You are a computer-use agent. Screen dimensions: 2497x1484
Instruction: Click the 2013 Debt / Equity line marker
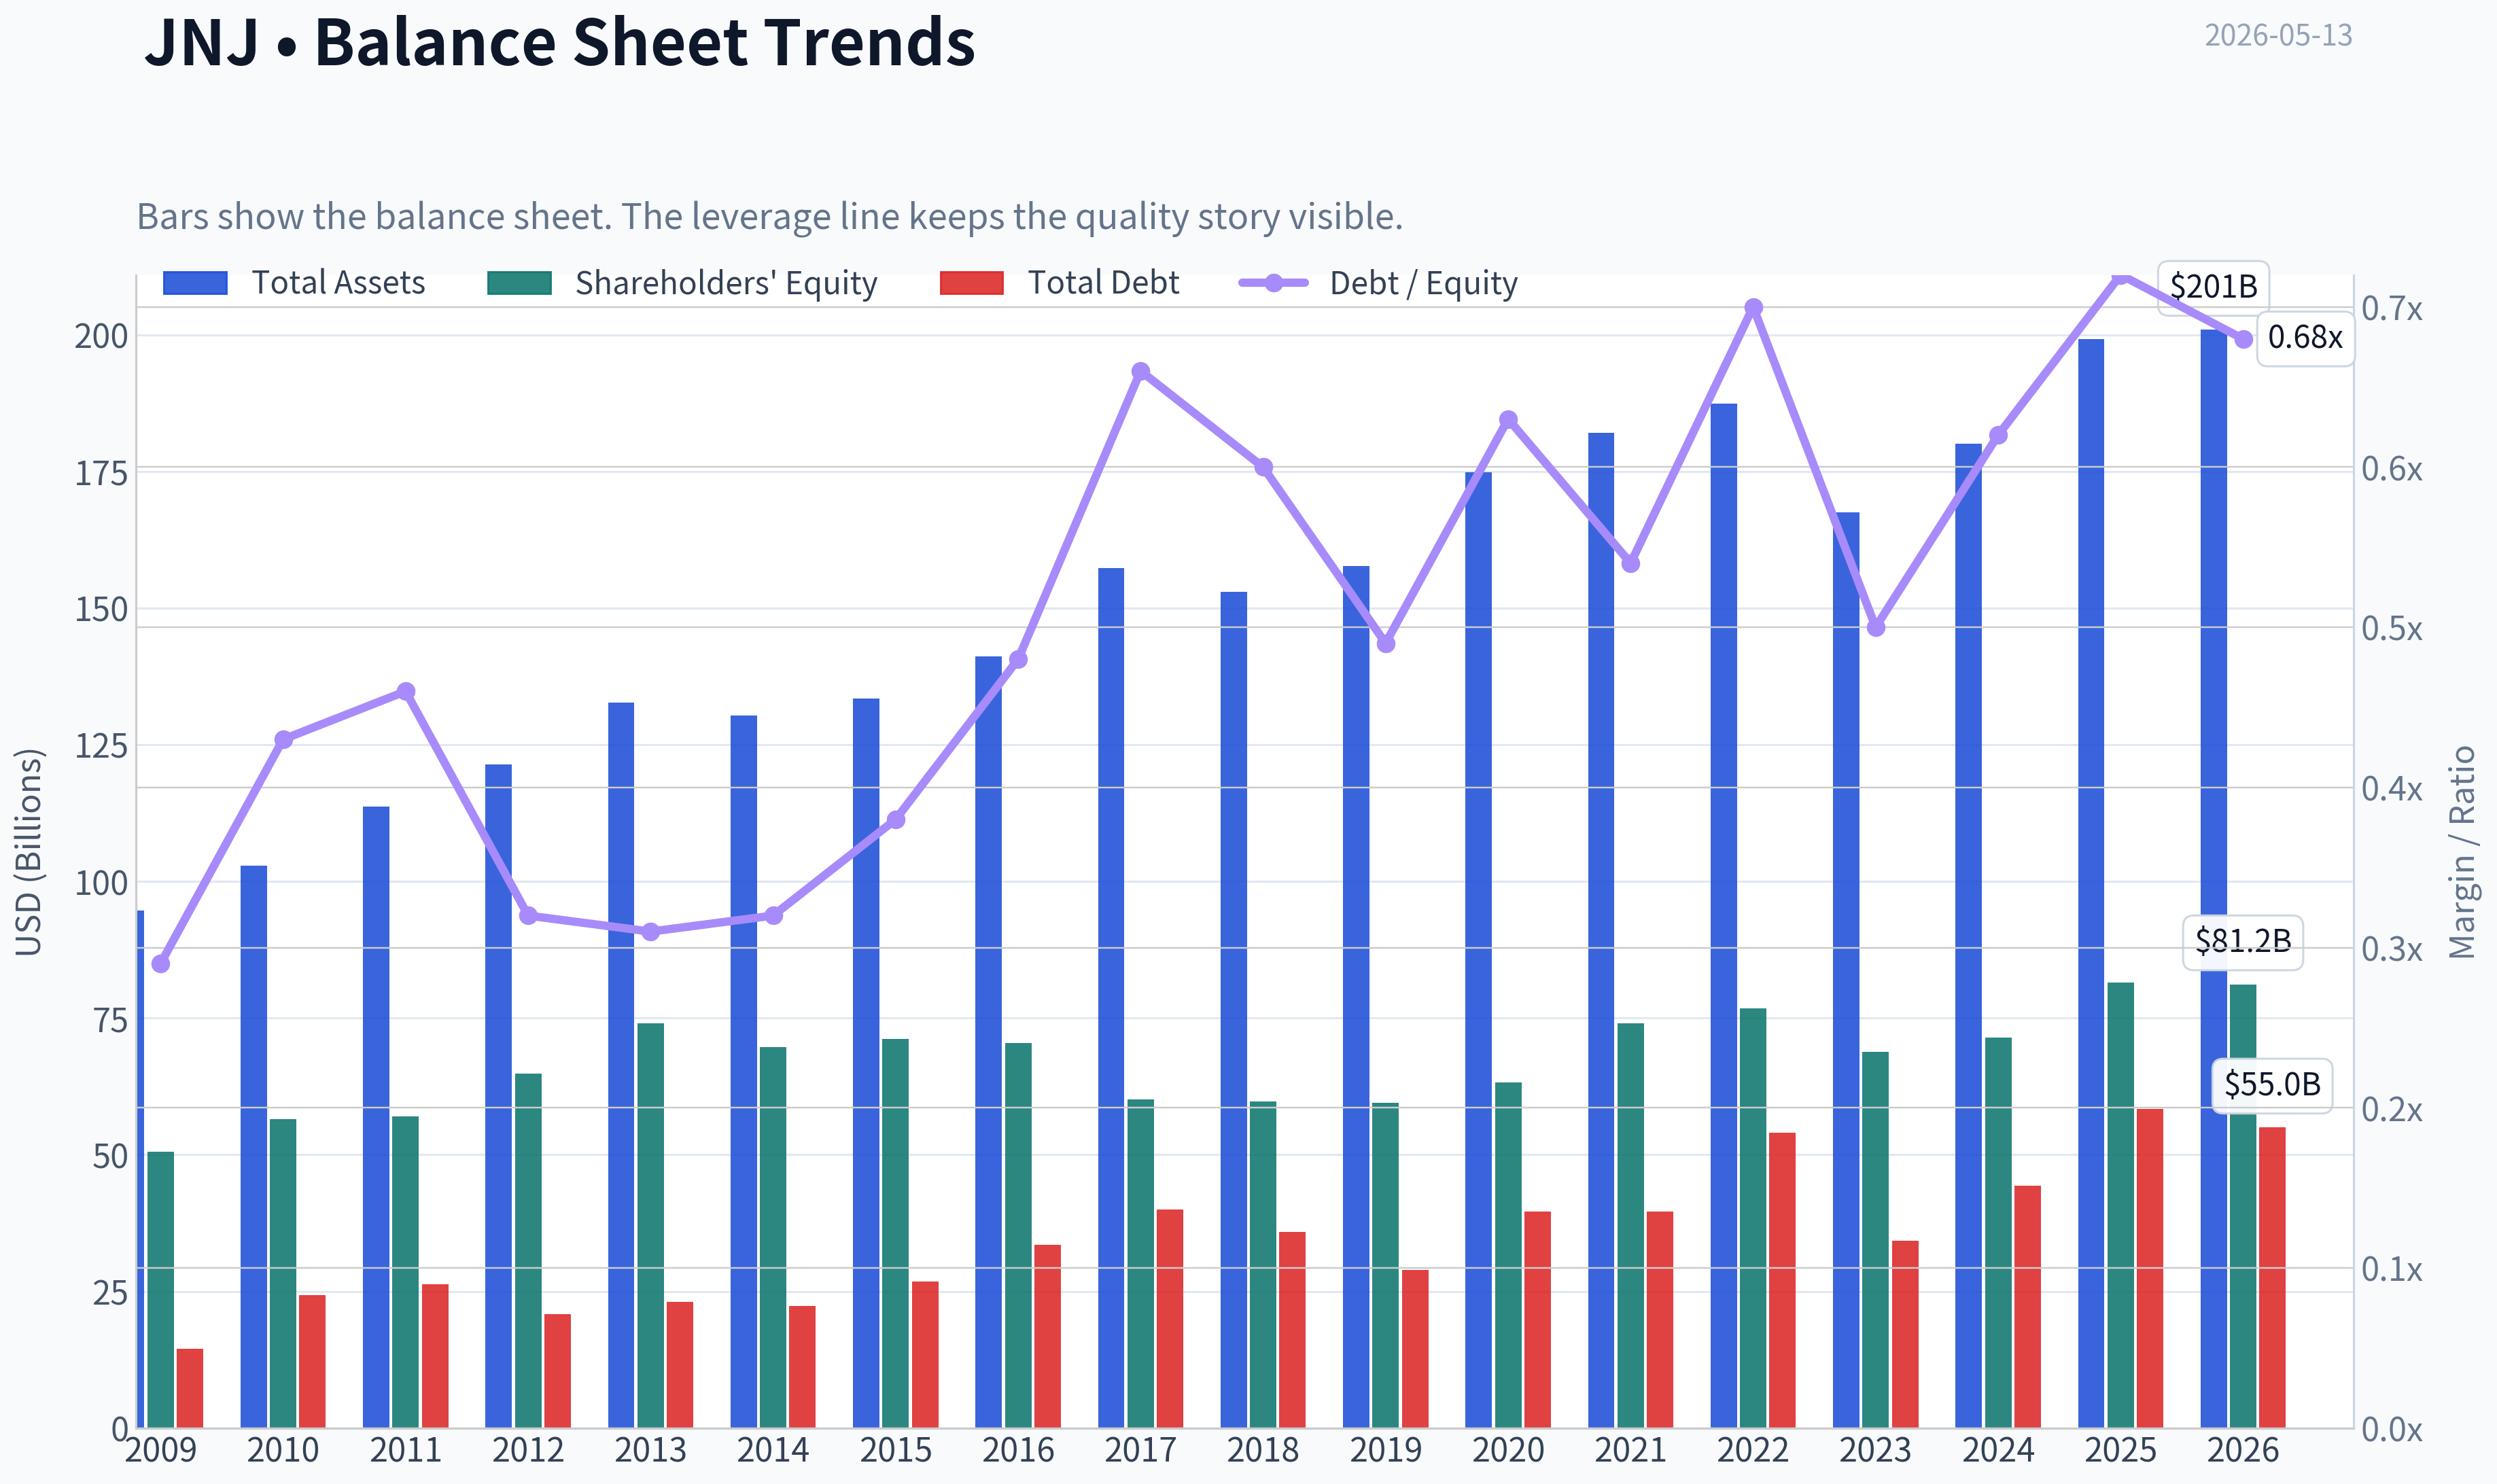pyautogui.click(x=651, y=931)
